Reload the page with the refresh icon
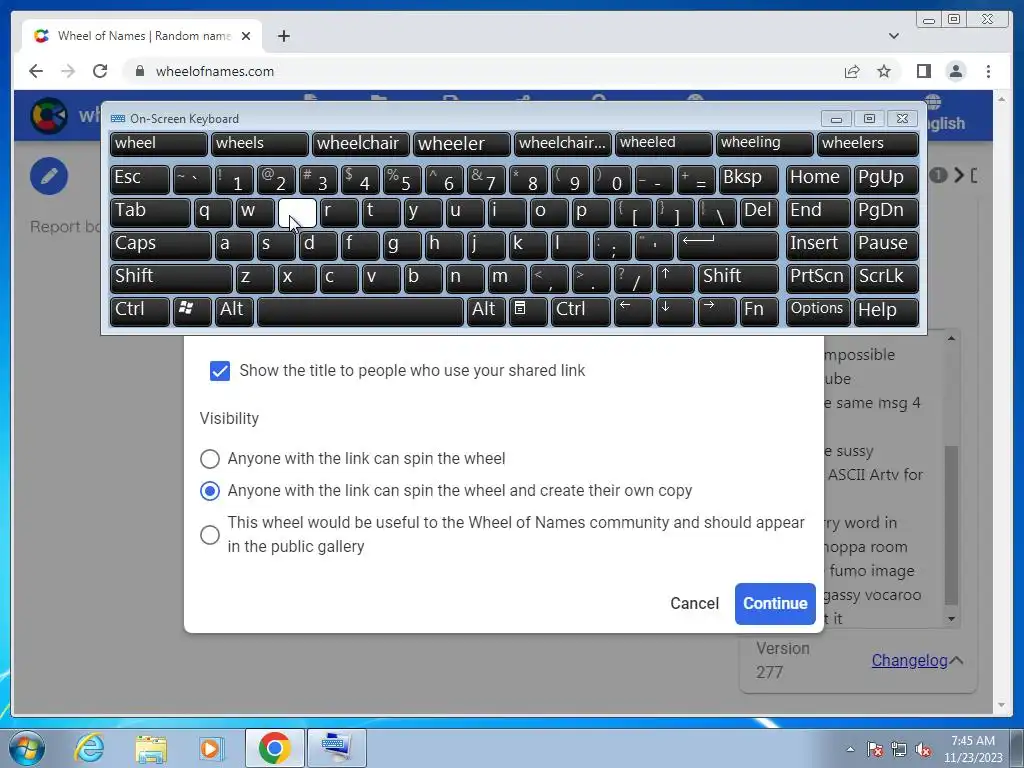 100,71
